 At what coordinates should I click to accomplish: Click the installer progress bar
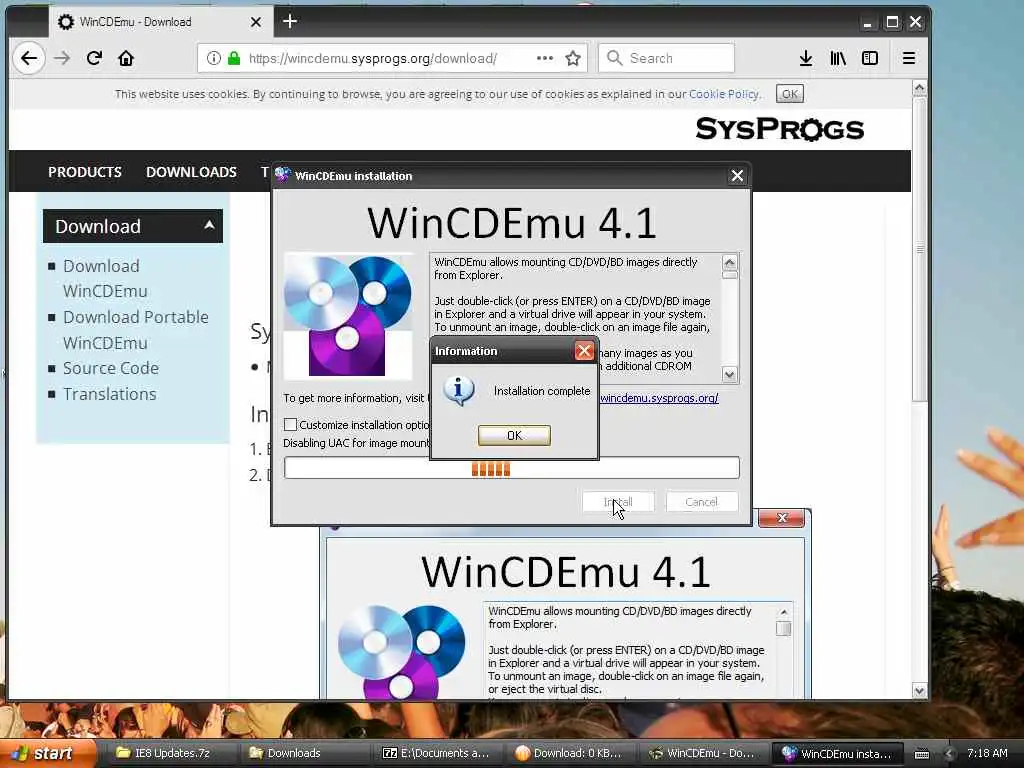pyautogui.click(x=512, y=468)
